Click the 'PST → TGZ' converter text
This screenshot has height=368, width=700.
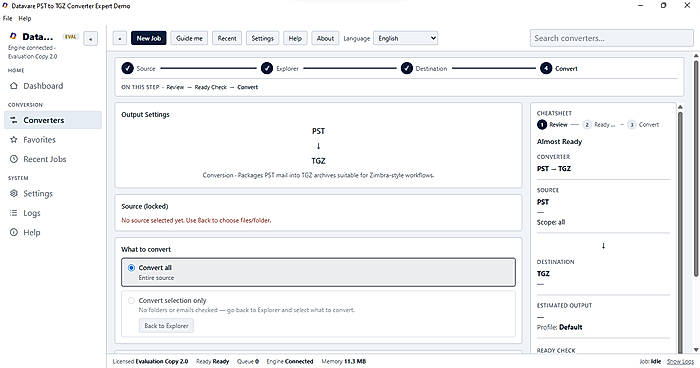click(554, 168)
